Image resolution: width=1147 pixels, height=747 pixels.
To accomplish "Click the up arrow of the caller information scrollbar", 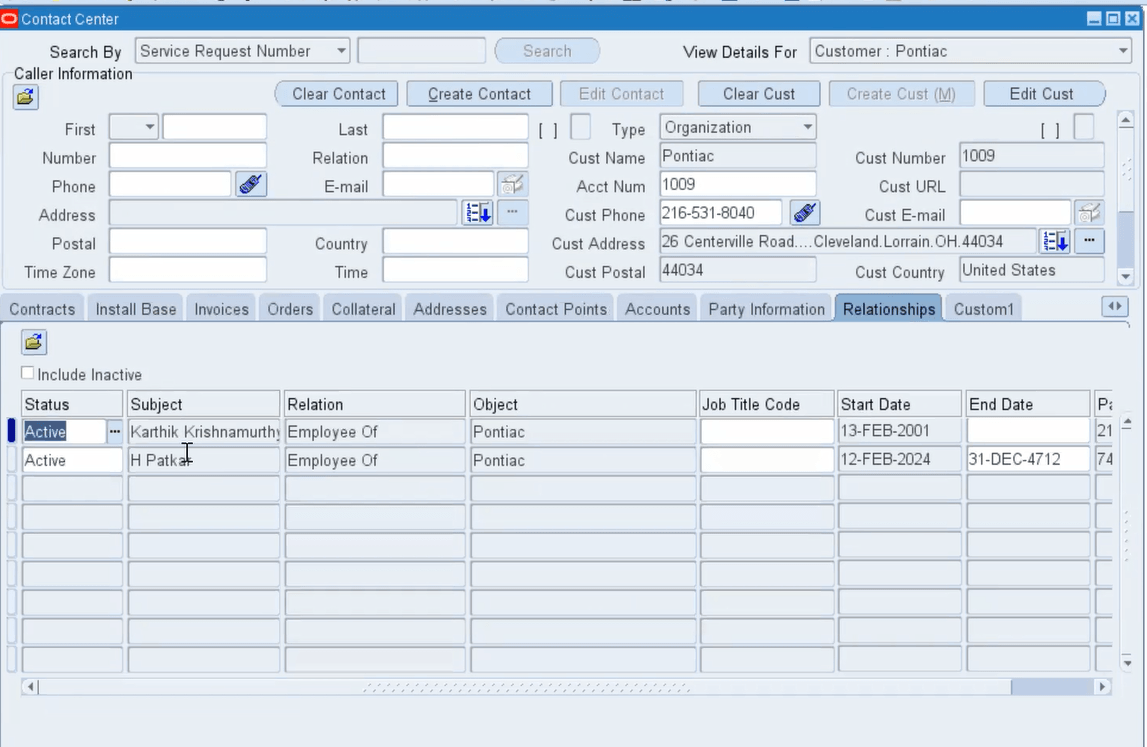I will [x=1127, y=120].
